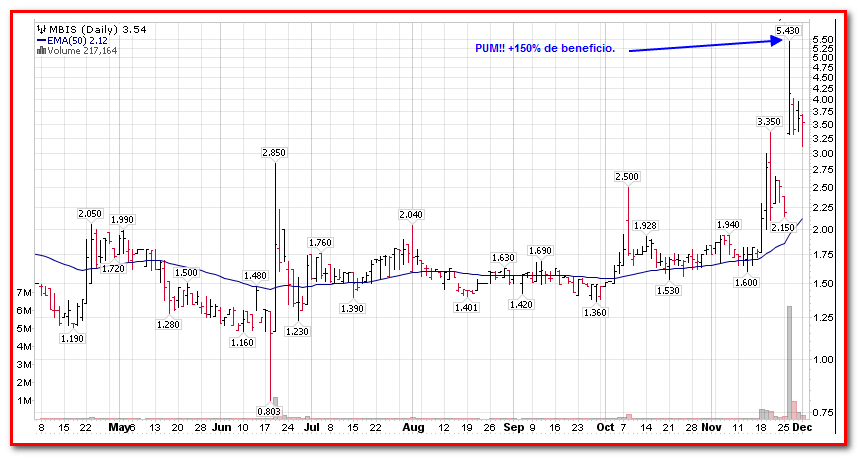Click the volume bars legend icon
The image size is (858, 457).
[42, 51]
